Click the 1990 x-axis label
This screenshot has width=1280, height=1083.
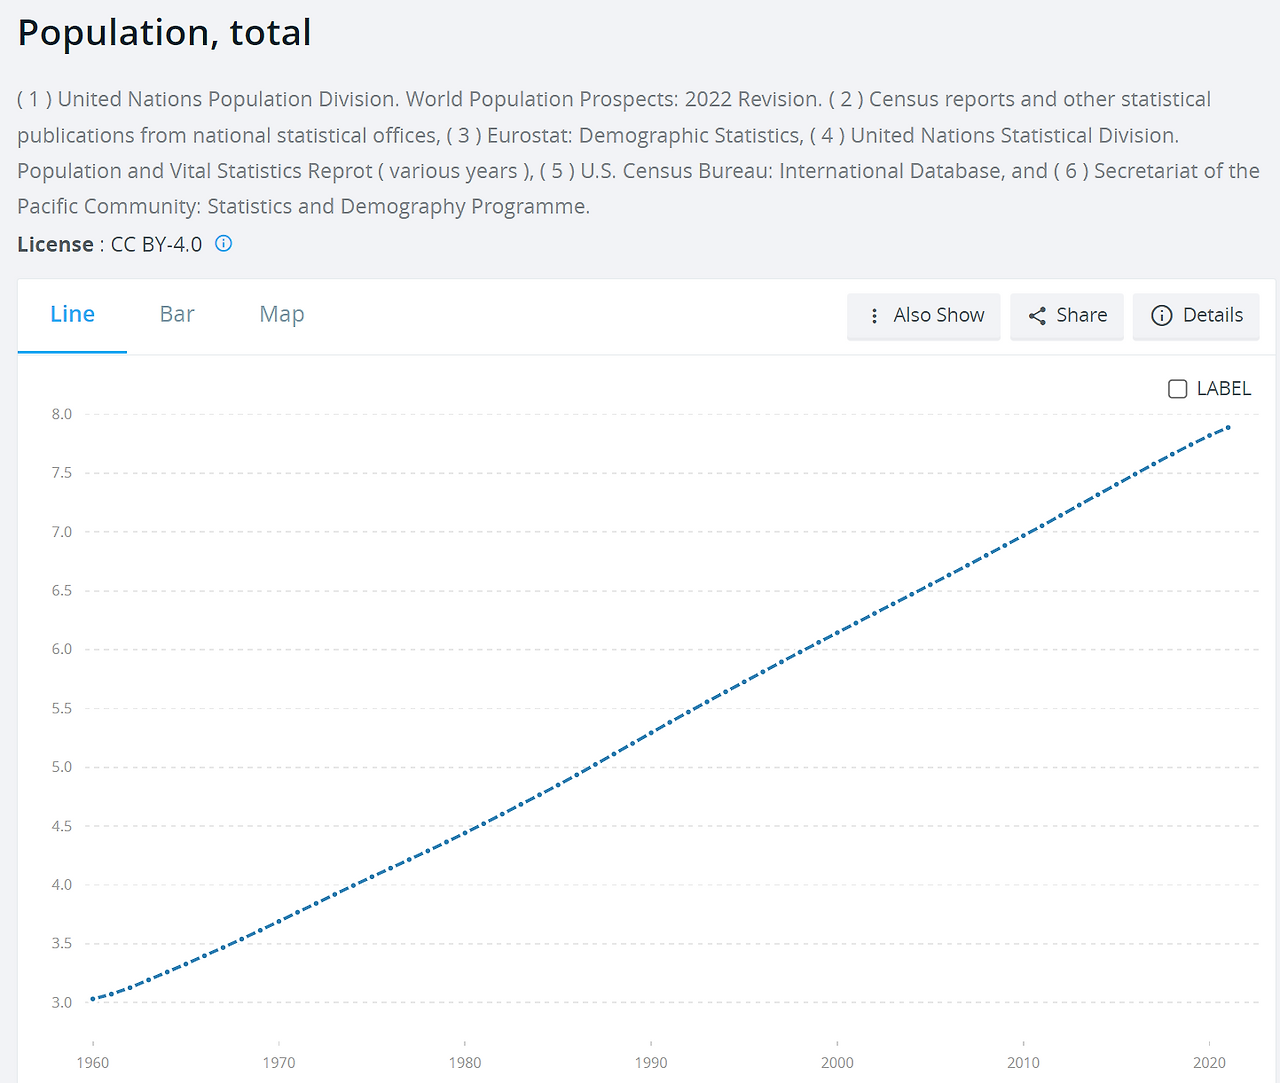click(651, 1063)
